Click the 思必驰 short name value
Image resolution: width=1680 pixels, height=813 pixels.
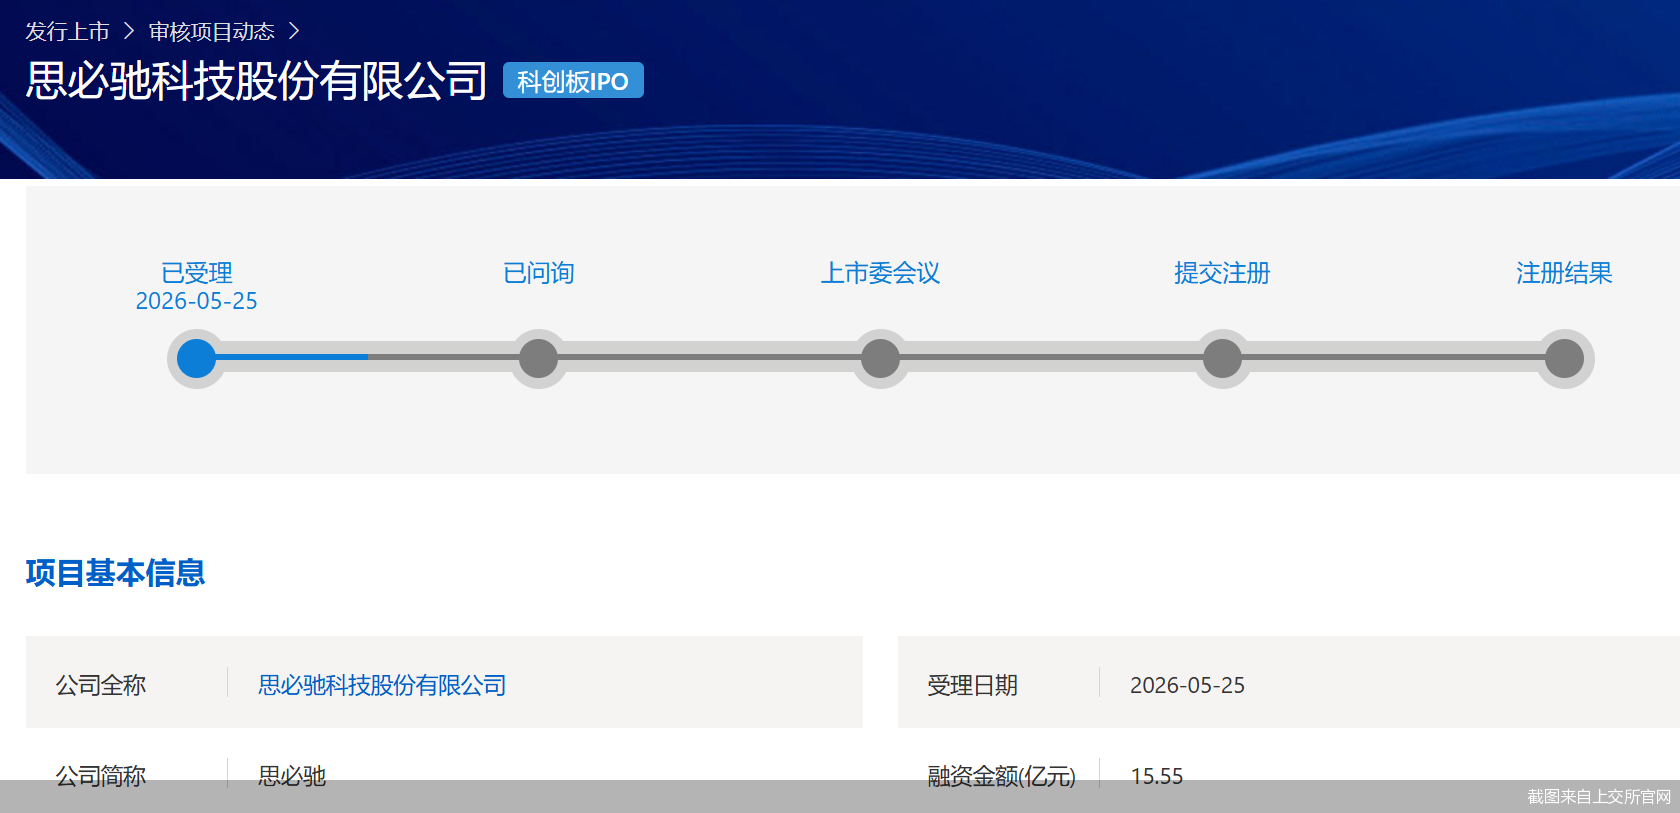[292, 776]
